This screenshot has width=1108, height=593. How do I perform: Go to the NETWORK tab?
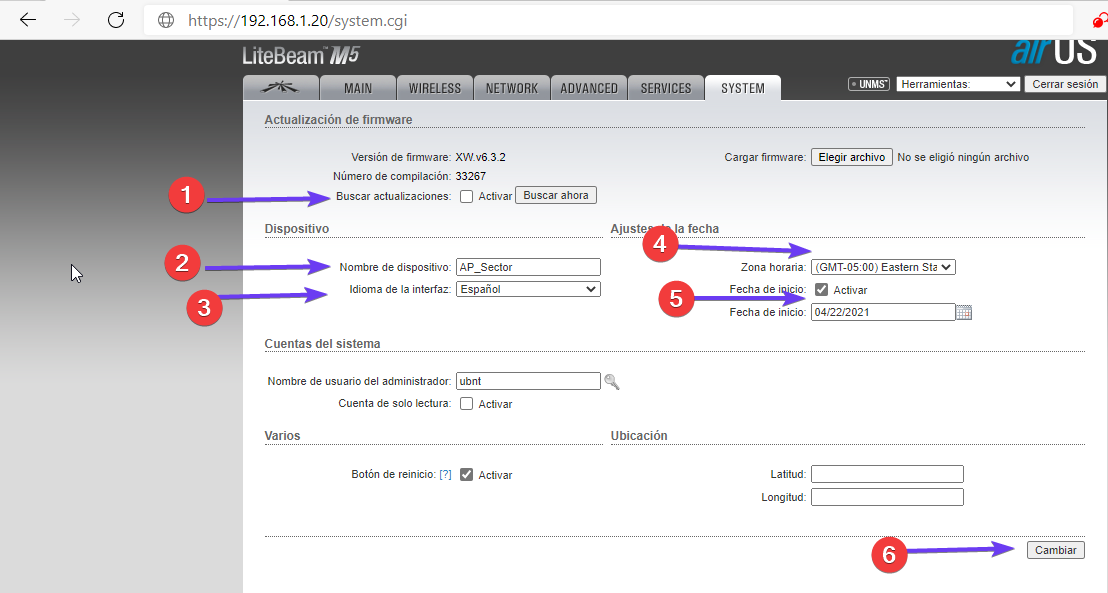[x=511, y=88]
